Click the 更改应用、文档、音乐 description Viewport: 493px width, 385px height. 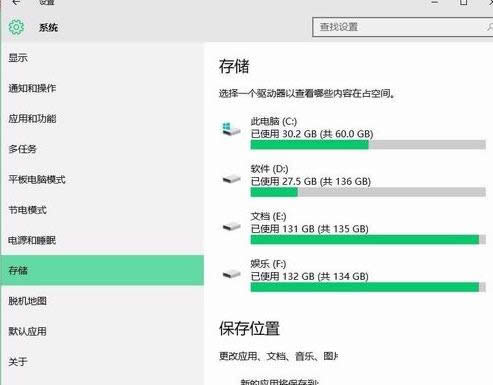pos(278,356)
